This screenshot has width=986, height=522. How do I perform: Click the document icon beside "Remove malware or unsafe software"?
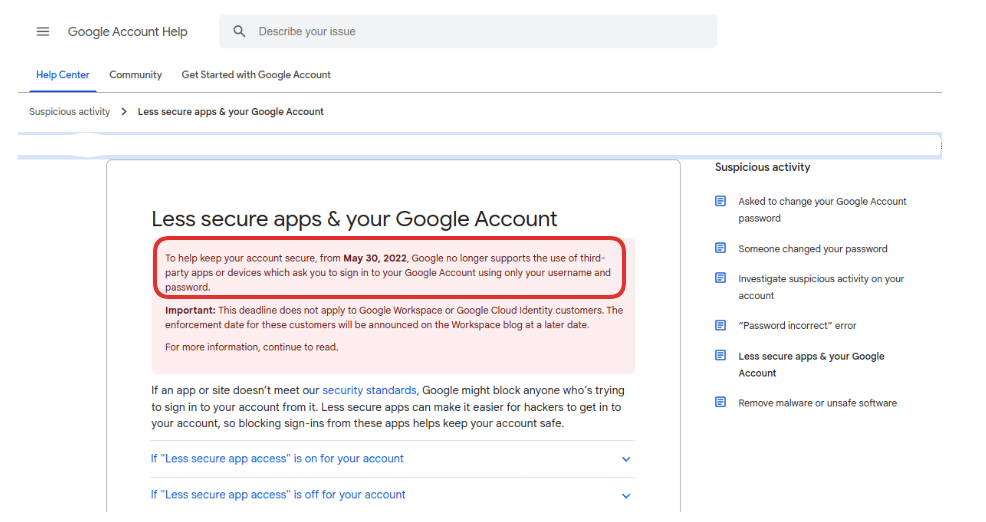(720, 403)
